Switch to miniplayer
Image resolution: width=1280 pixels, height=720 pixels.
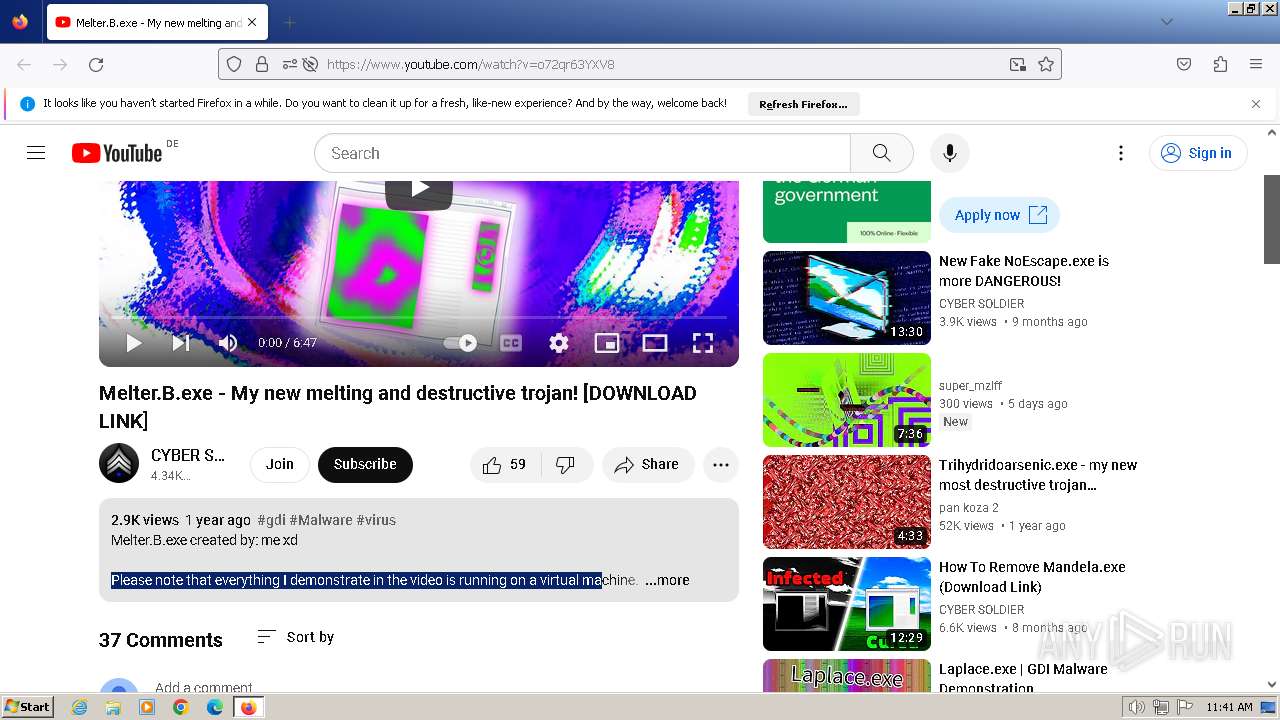(x=607, y=343)
